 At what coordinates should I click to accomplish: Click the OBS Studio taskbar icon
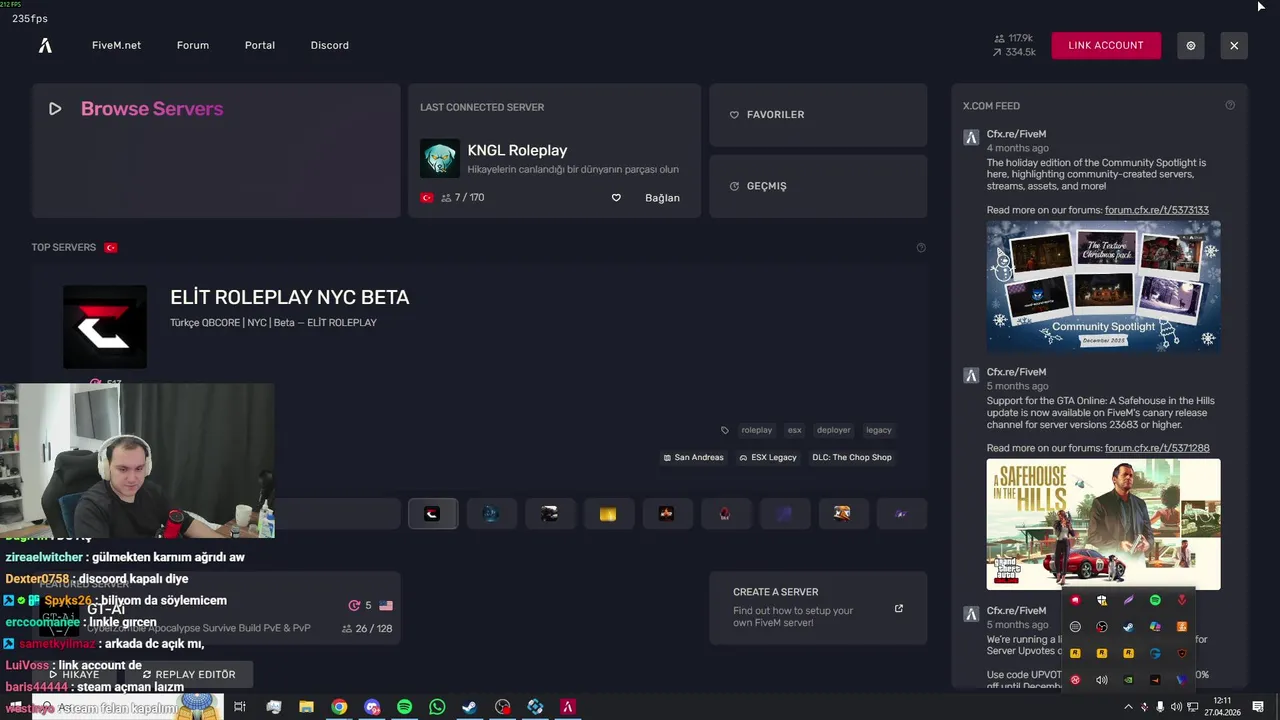point(502,707)
